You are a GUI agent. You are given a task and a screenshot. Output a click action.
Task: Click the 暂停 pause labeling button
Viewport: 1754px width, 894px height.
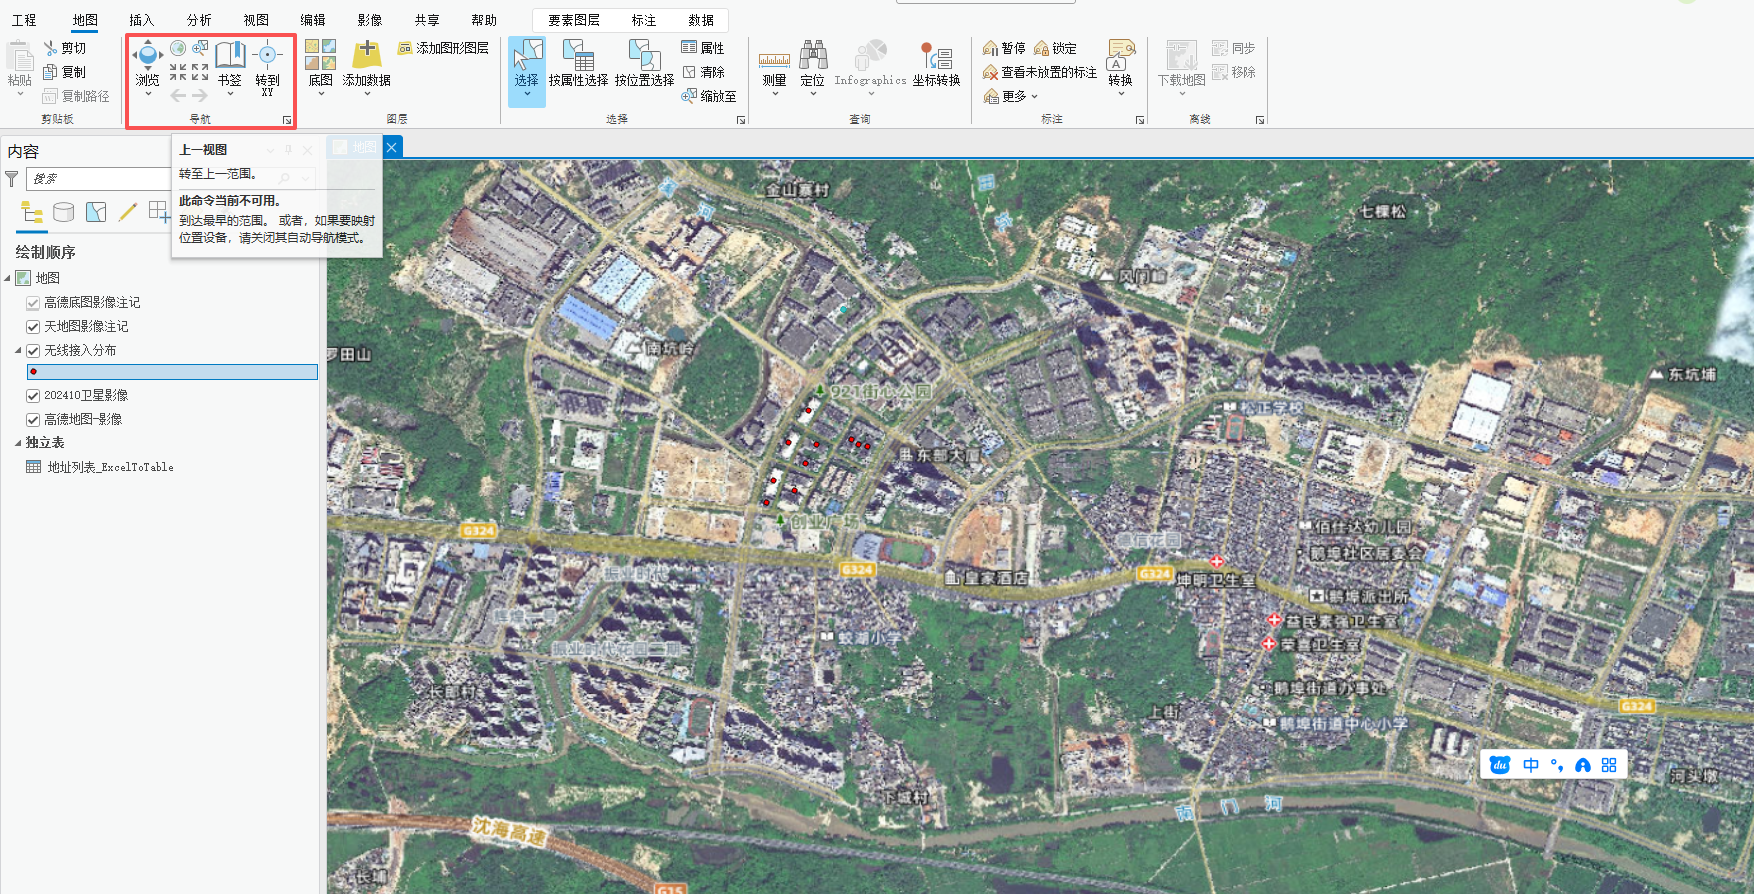(x=1004, y=48)
